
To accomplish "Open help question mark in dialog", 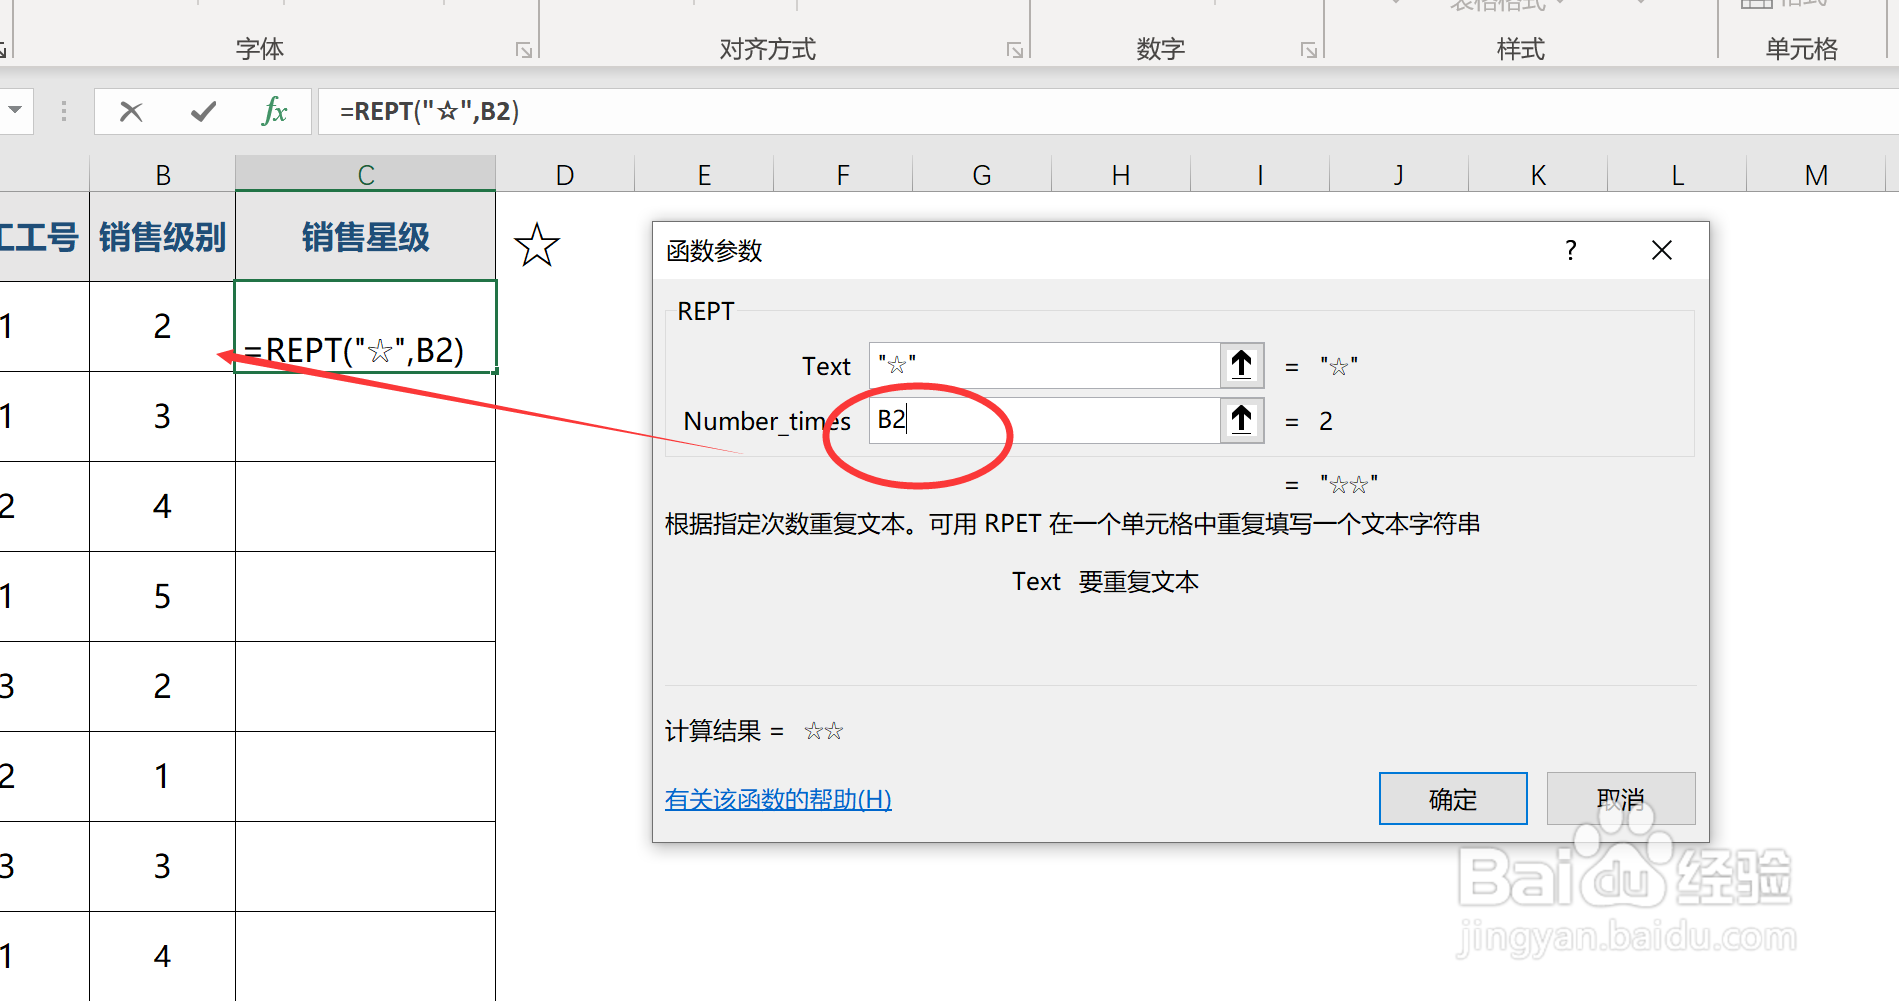I will 1571,250.
